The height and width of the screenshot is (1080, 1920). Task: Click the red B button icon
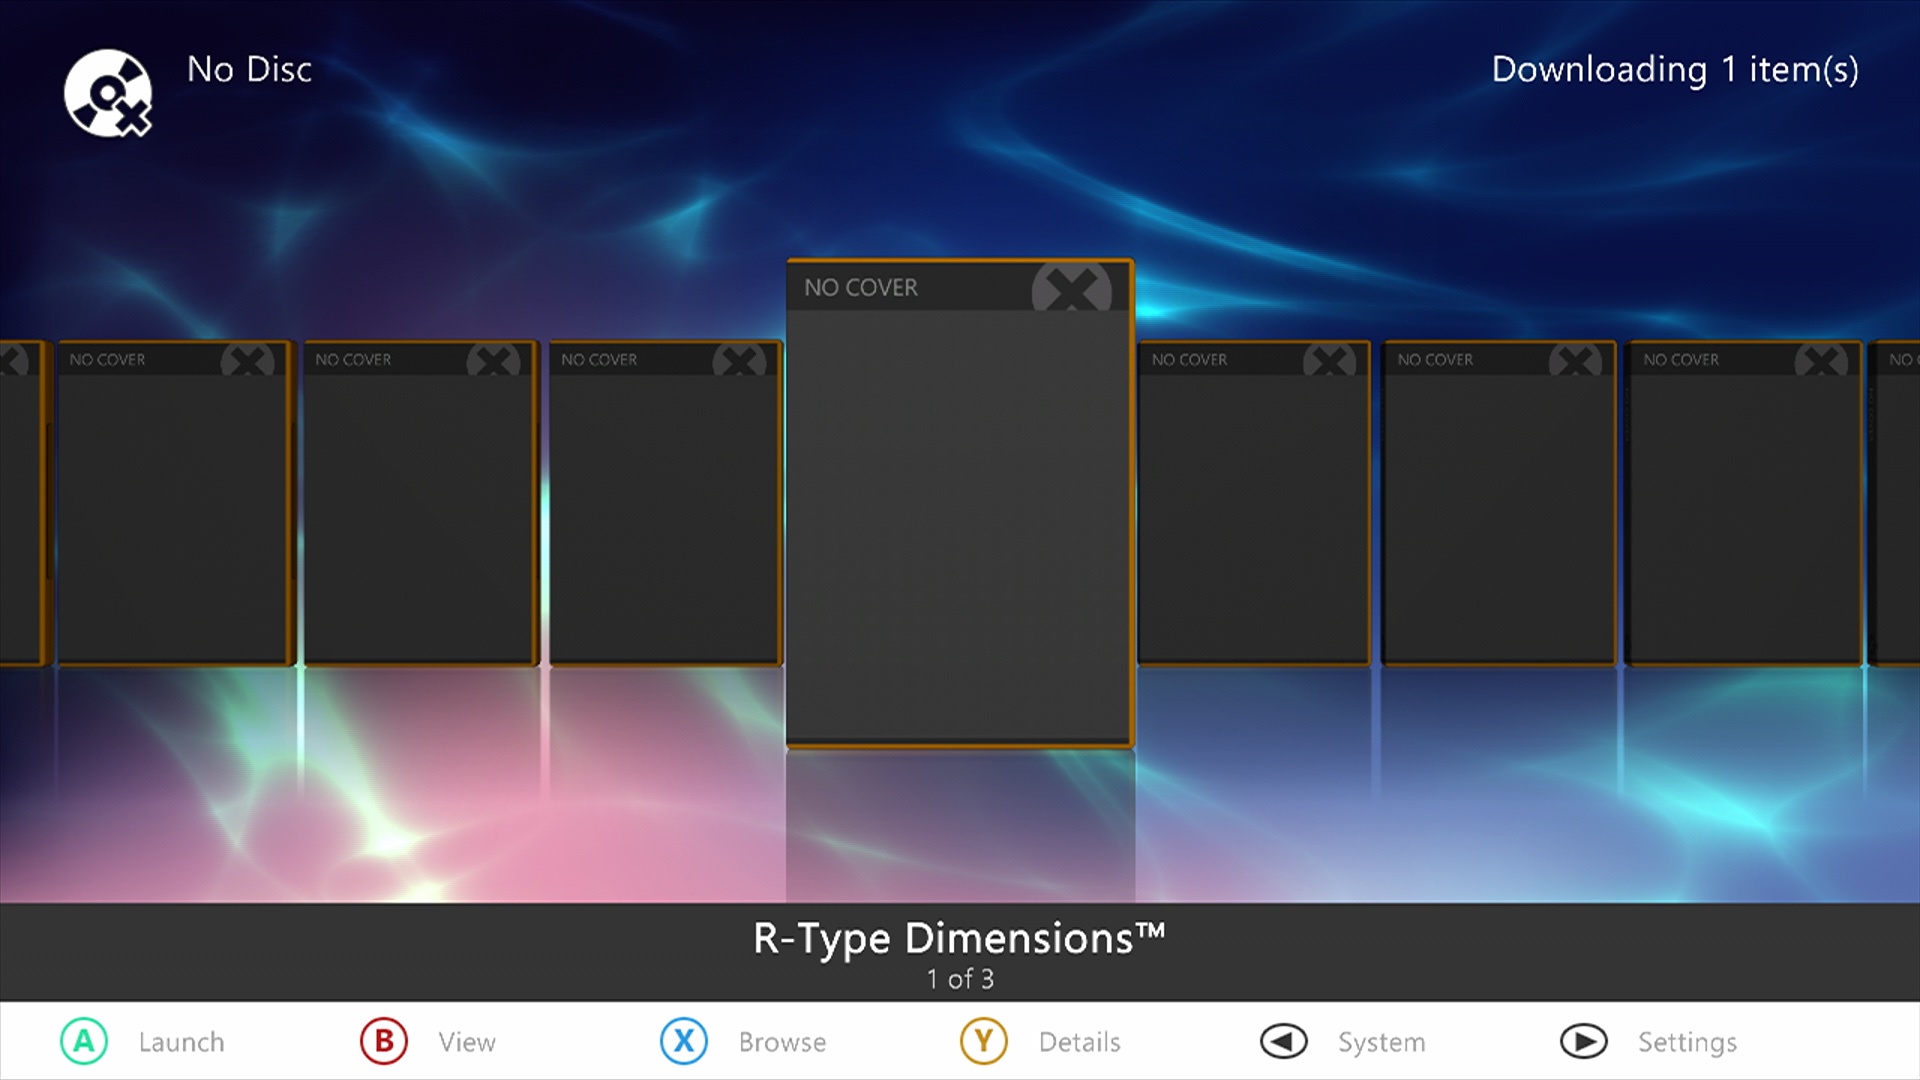point(384,1041)
